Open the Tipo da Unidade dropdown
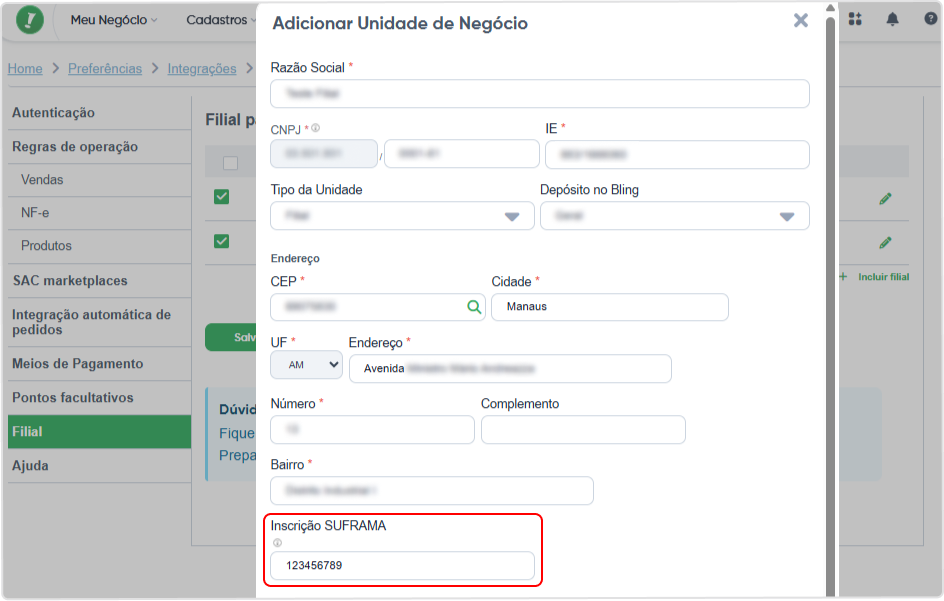The image size is (944, 601). click(402, 216)
